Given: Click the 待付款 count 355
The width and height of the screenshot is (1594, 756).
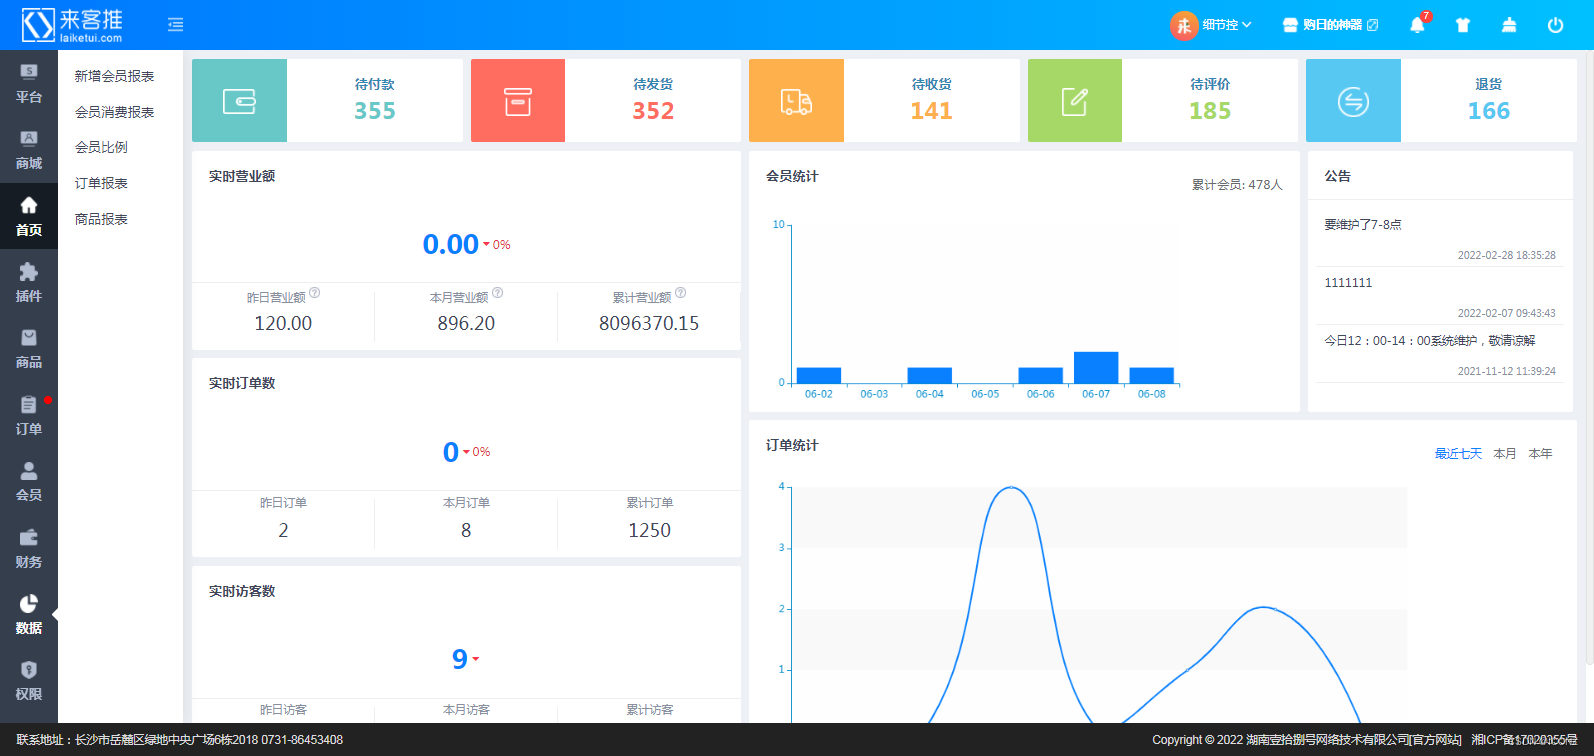Looking at the screenshot, I should (x=375, y=111).
